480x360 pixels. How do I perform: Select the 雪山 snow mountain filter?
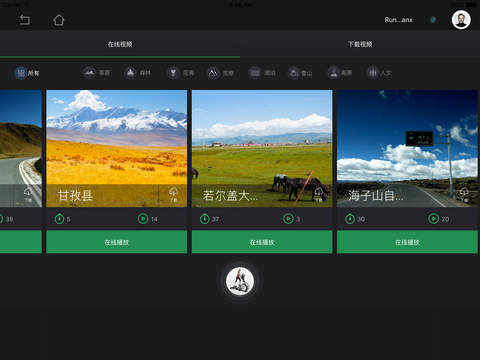[x=300, y=73]
